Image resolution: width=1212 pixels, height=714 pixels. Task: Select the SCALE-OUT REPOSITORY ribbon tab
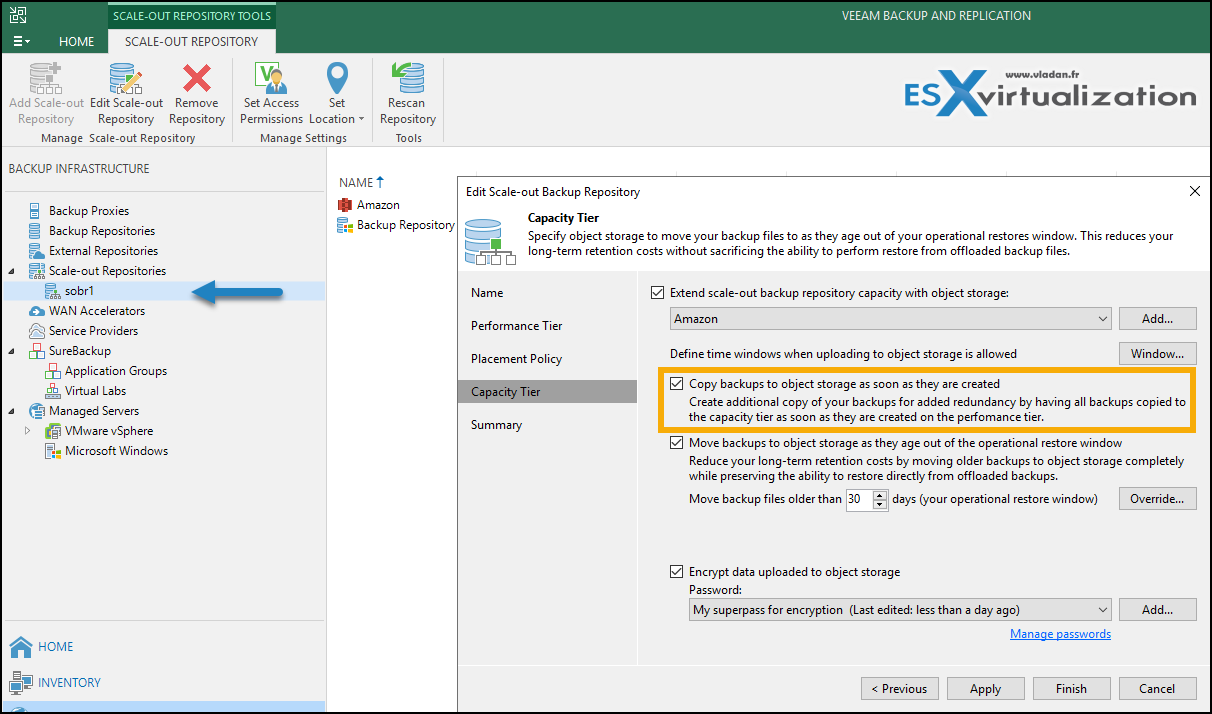tap(191, 42)
